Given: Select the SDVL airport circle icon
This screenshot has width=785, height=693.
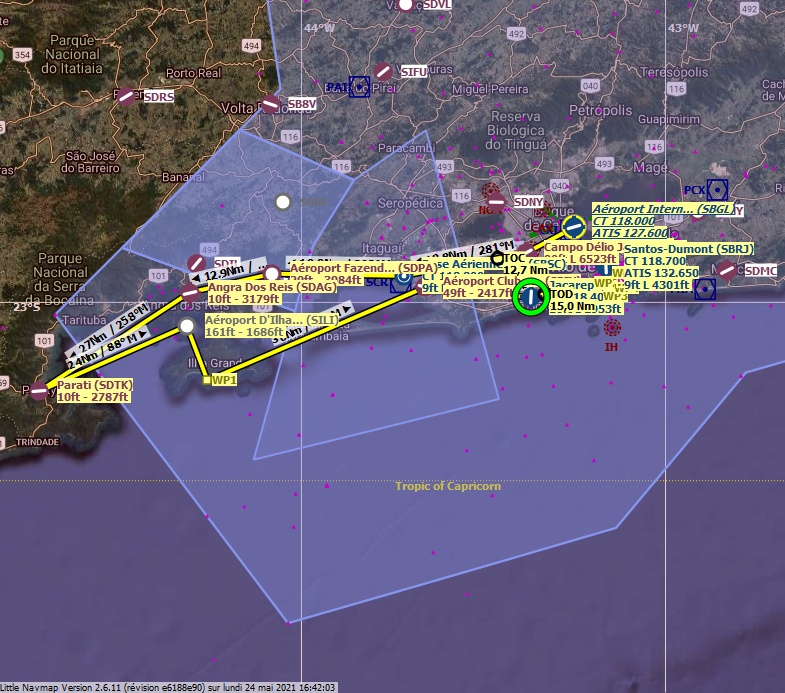Looking at the screenshot, I should coord(405,4).
